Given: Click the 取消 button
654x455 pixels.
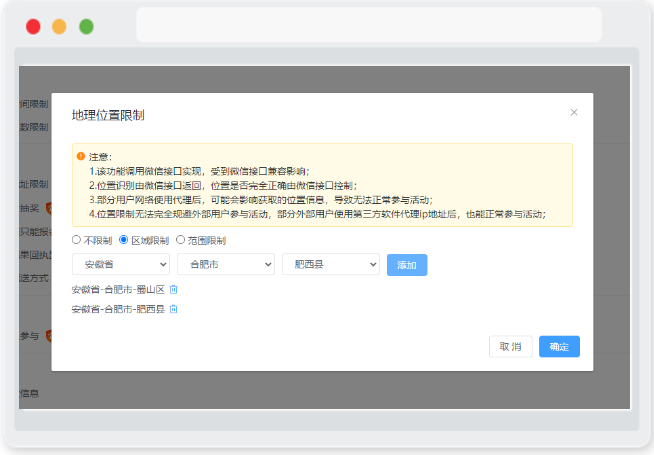Looking at the screenshot, I should click(511, 347).
